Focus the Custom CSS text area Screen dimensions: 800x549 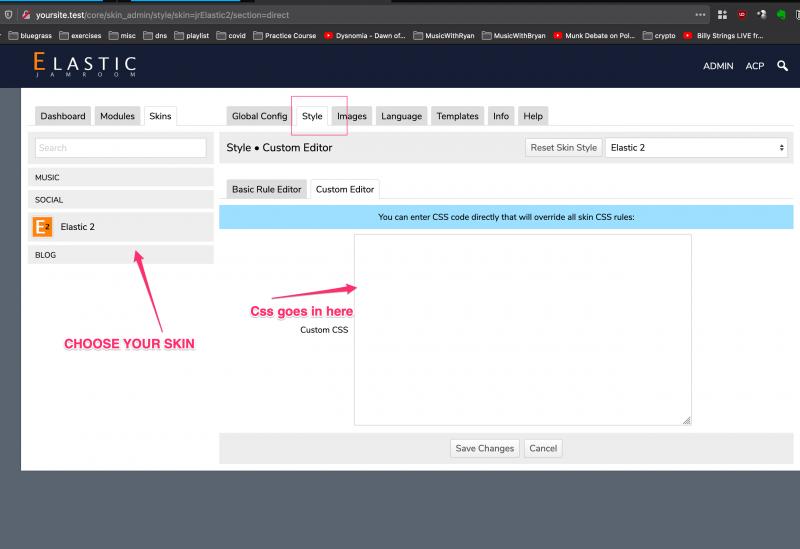point(523,330)
